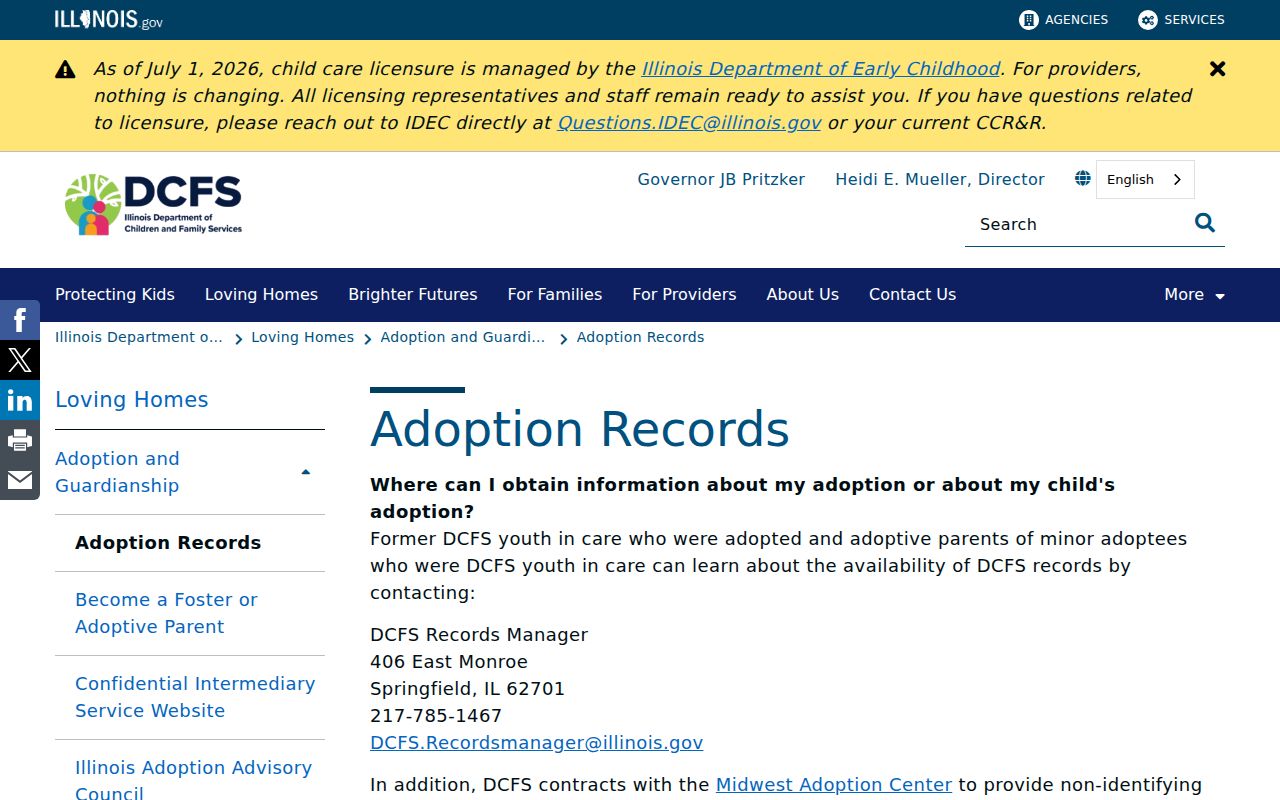Click Adoption Records breadcrumb

coord(640,338)
